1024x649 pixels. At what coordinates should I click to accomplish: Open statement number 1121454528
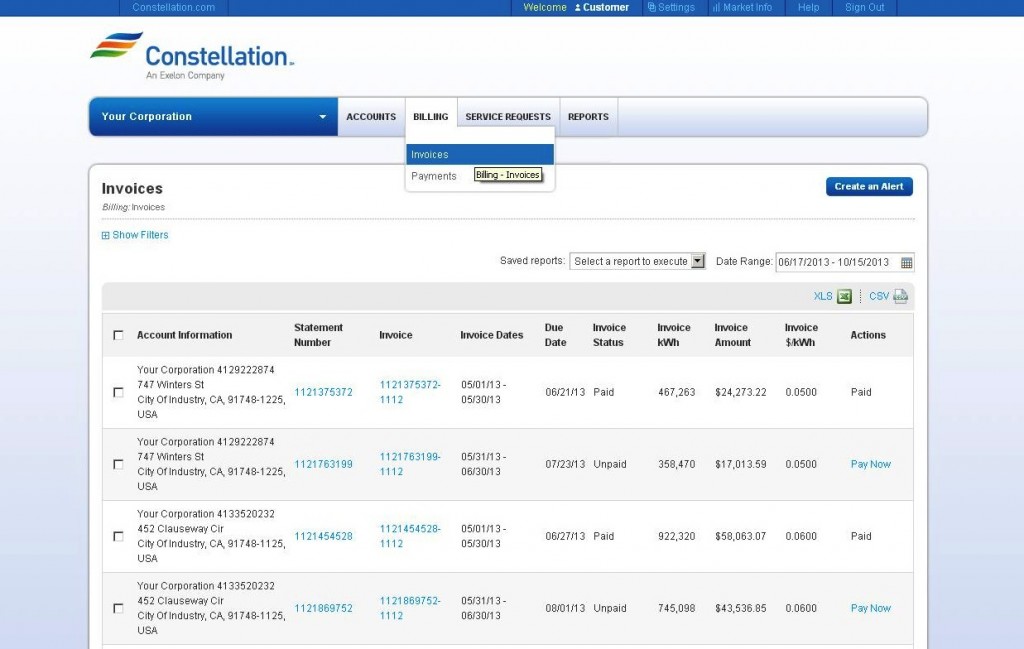pos(323,536)
